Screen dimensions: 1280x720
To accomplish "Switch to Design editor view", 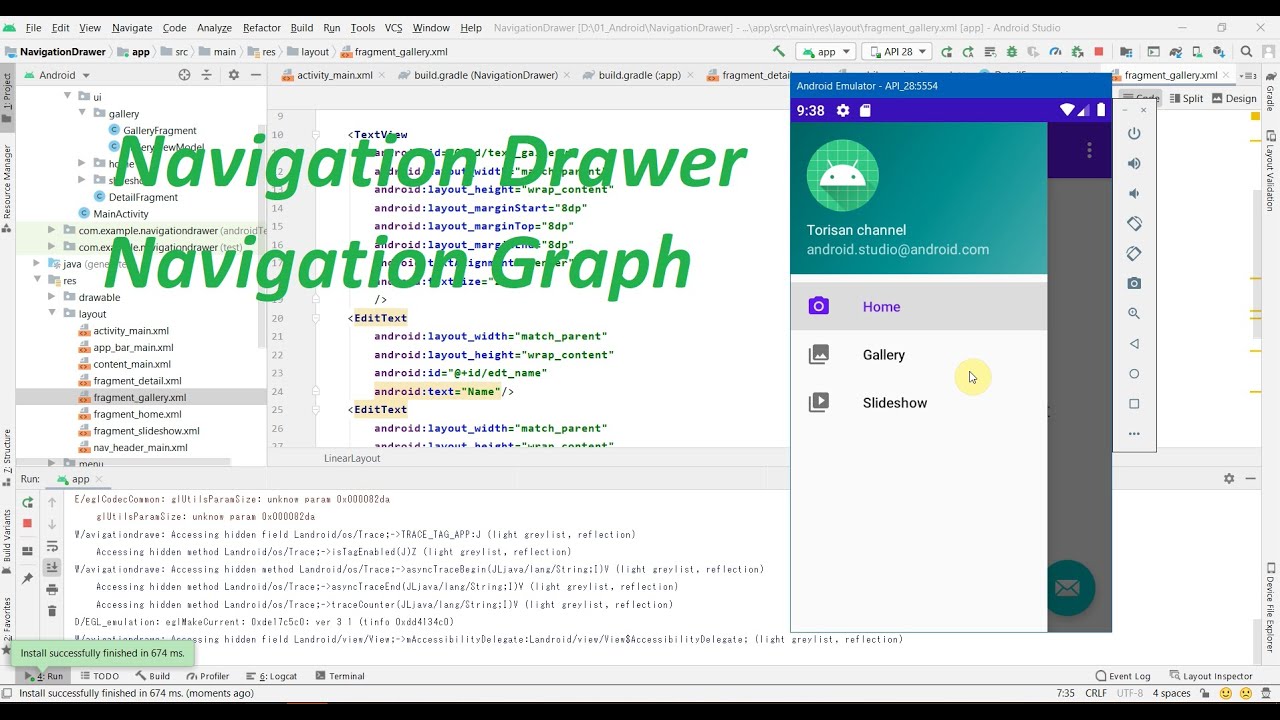I will point(1234,98).
